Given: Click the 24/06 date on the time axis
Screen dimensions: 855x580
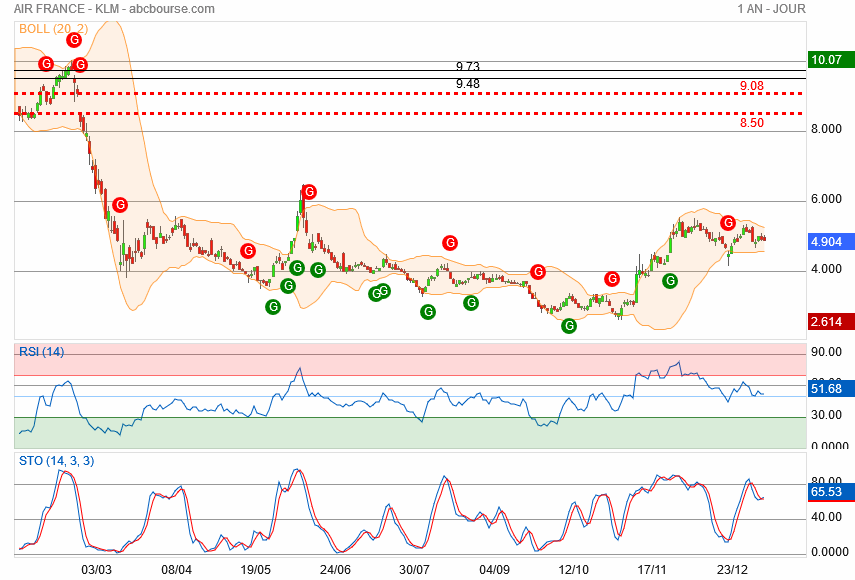Looking at the screenshot, I should (334, 568).
